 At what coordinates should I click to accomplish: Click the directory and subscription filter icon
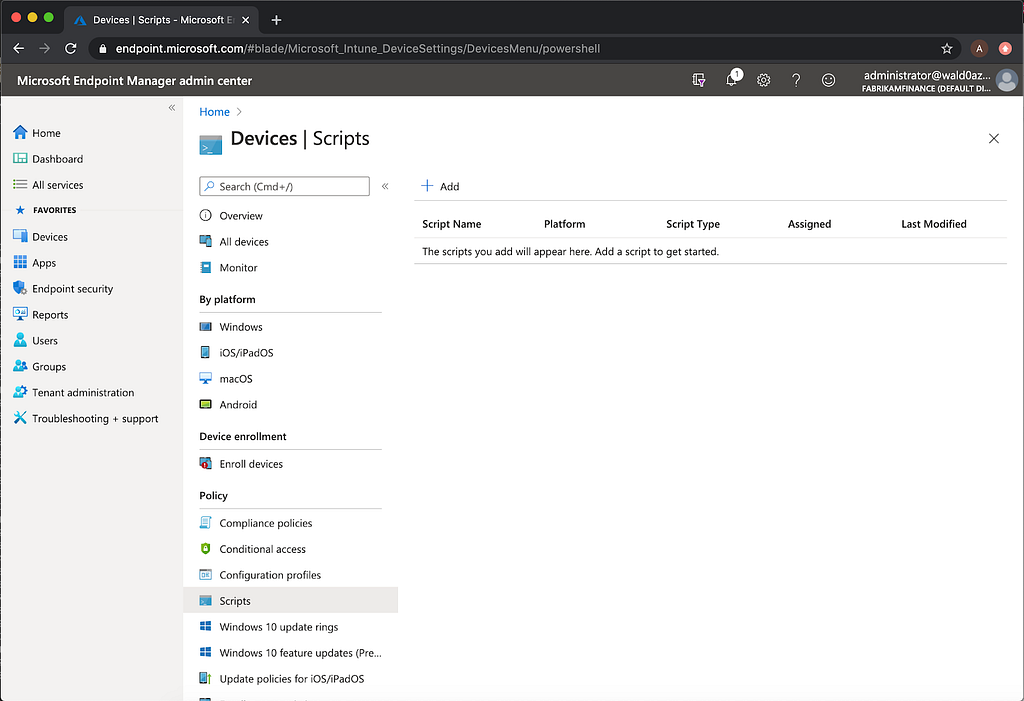coord(699,80)
